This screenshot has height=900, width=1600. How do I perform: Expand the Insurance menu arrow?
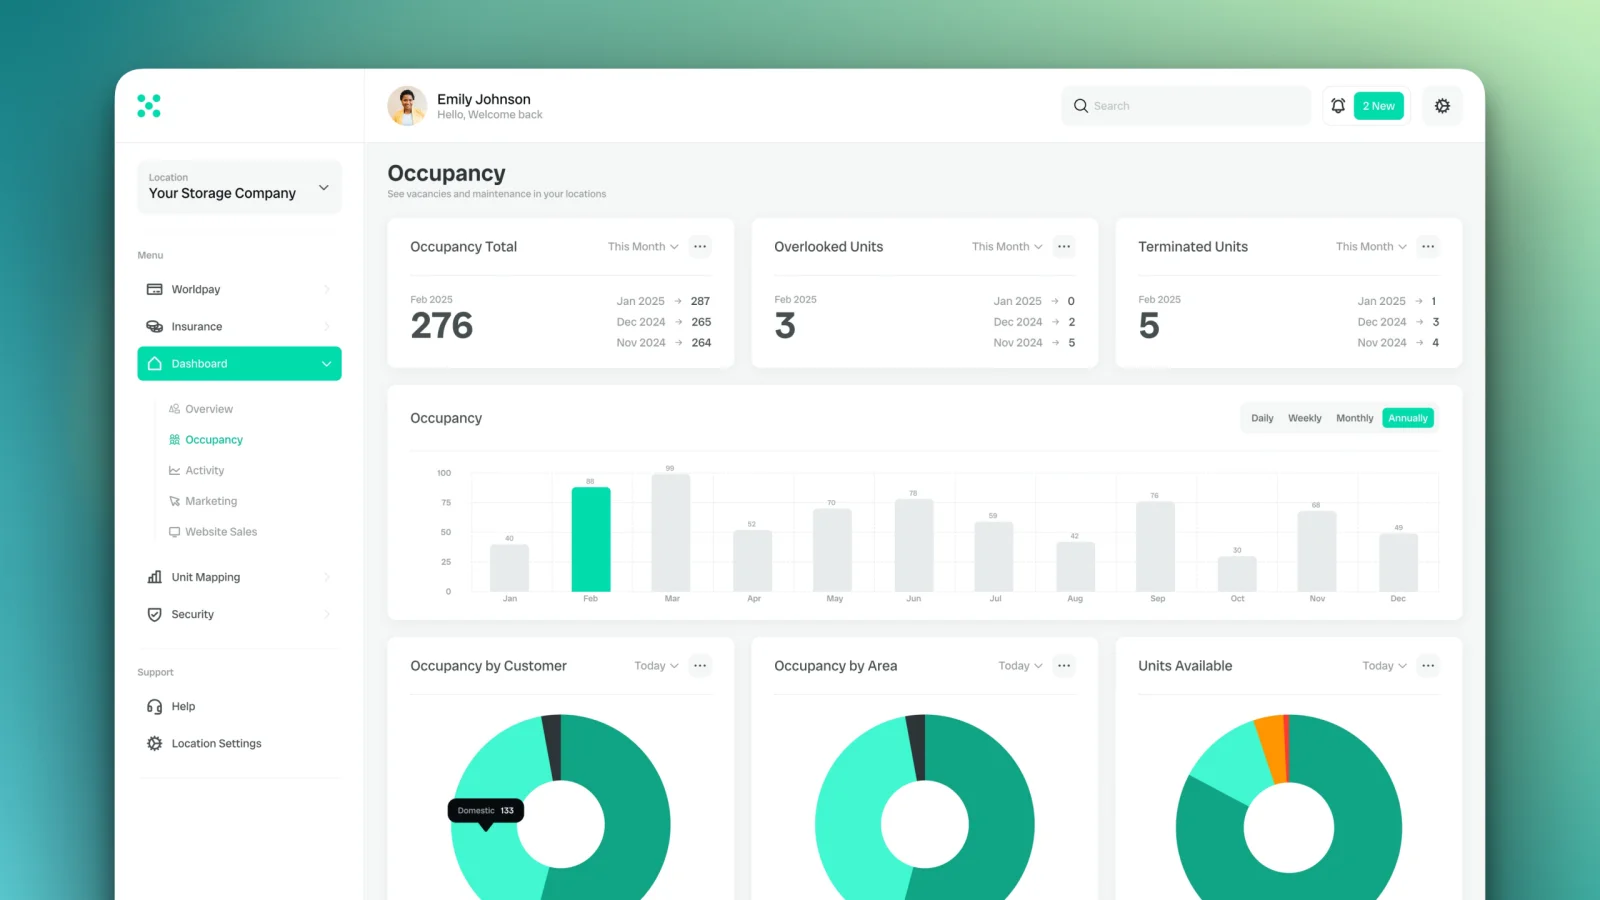[x=327, y=327]
